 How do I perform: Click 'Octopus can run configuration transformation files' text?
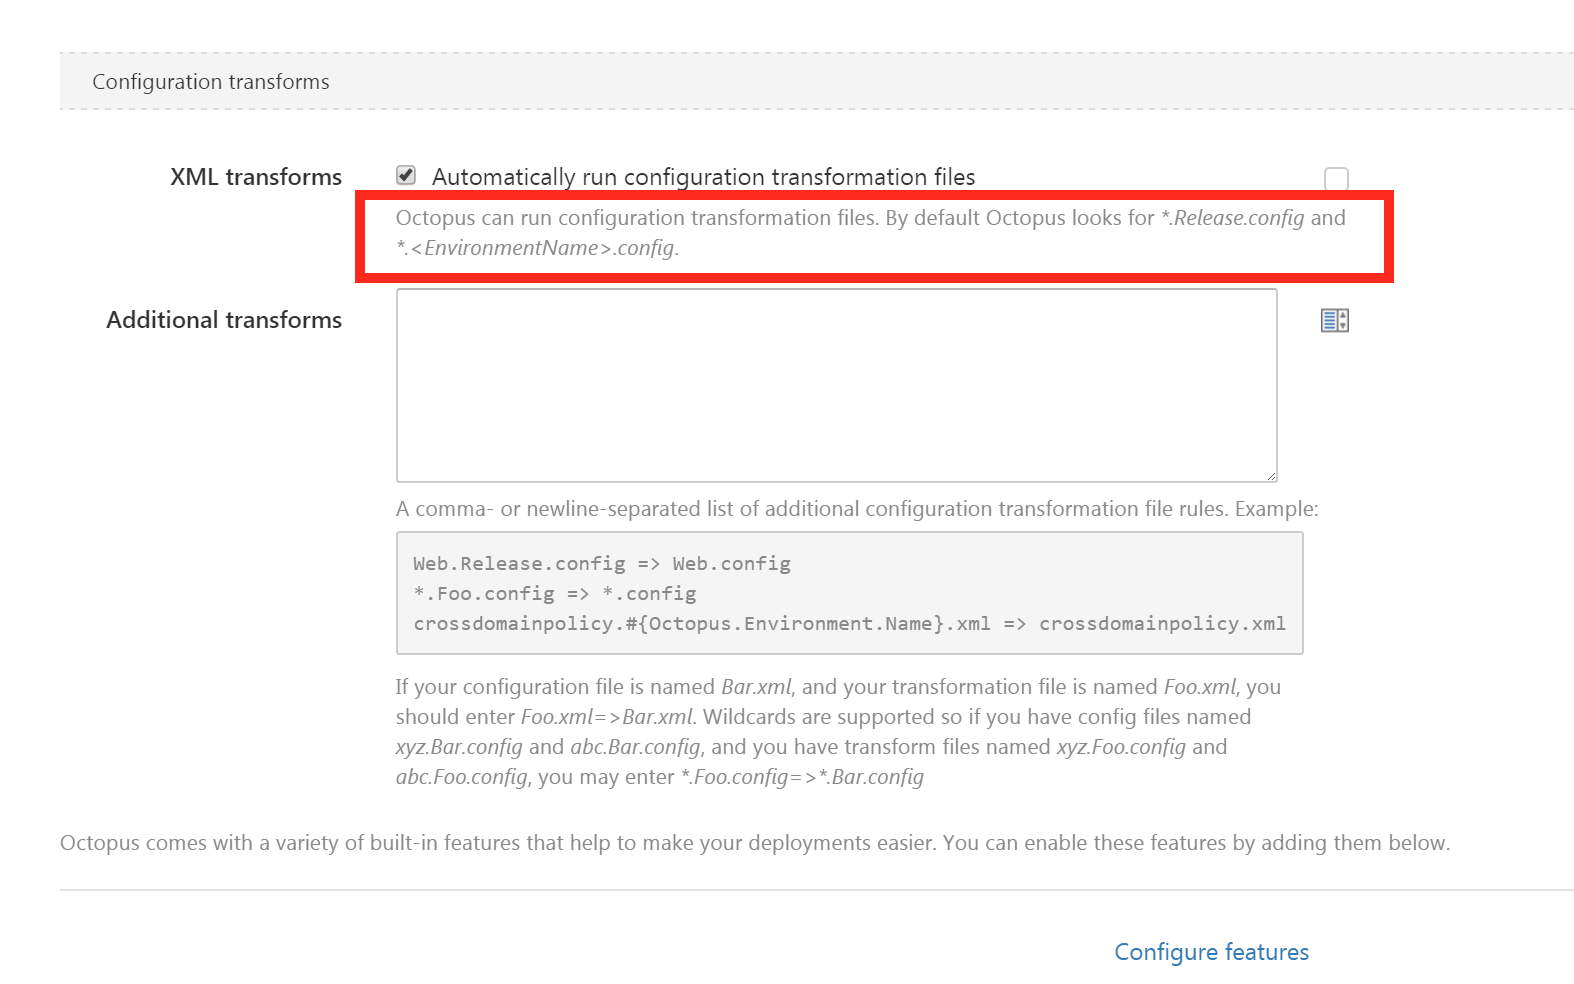pos(637,218)
